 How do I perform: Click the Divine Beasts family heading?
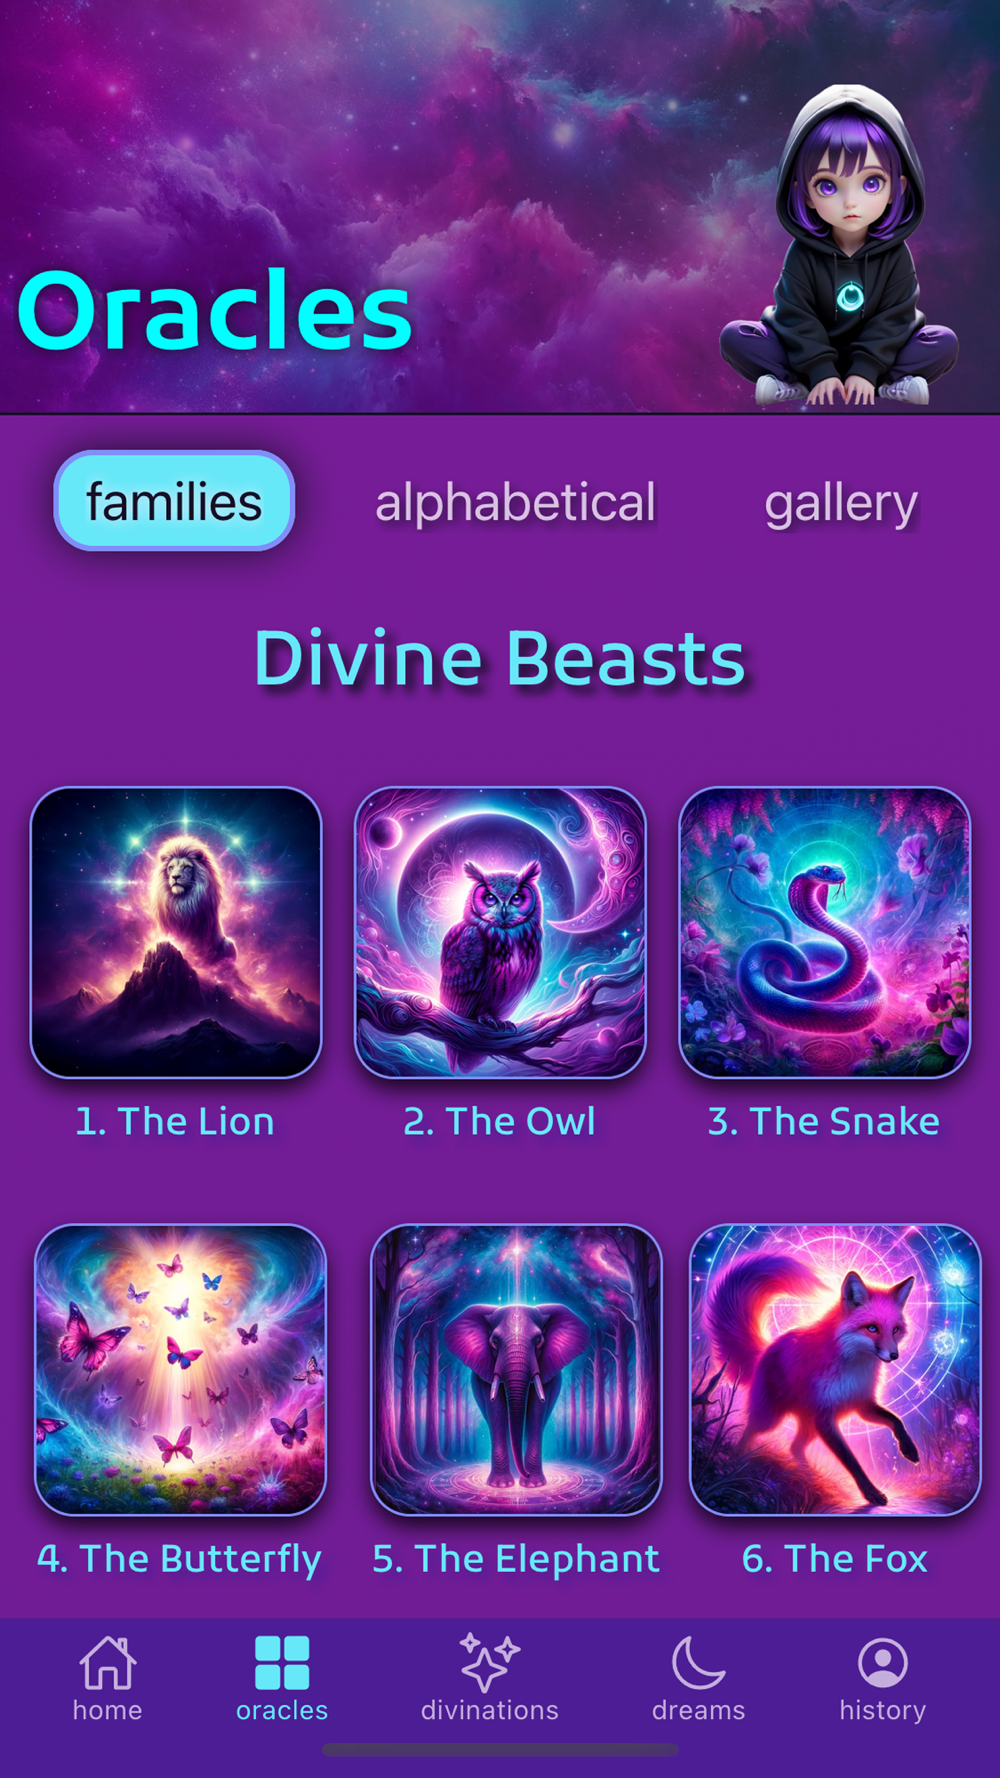[x=500, y=659]
